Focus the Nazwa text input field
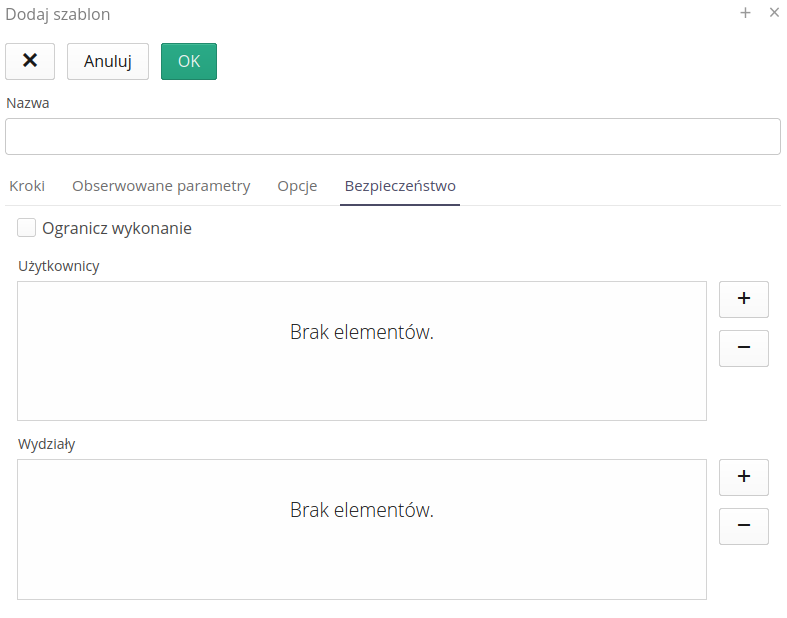 392,137
